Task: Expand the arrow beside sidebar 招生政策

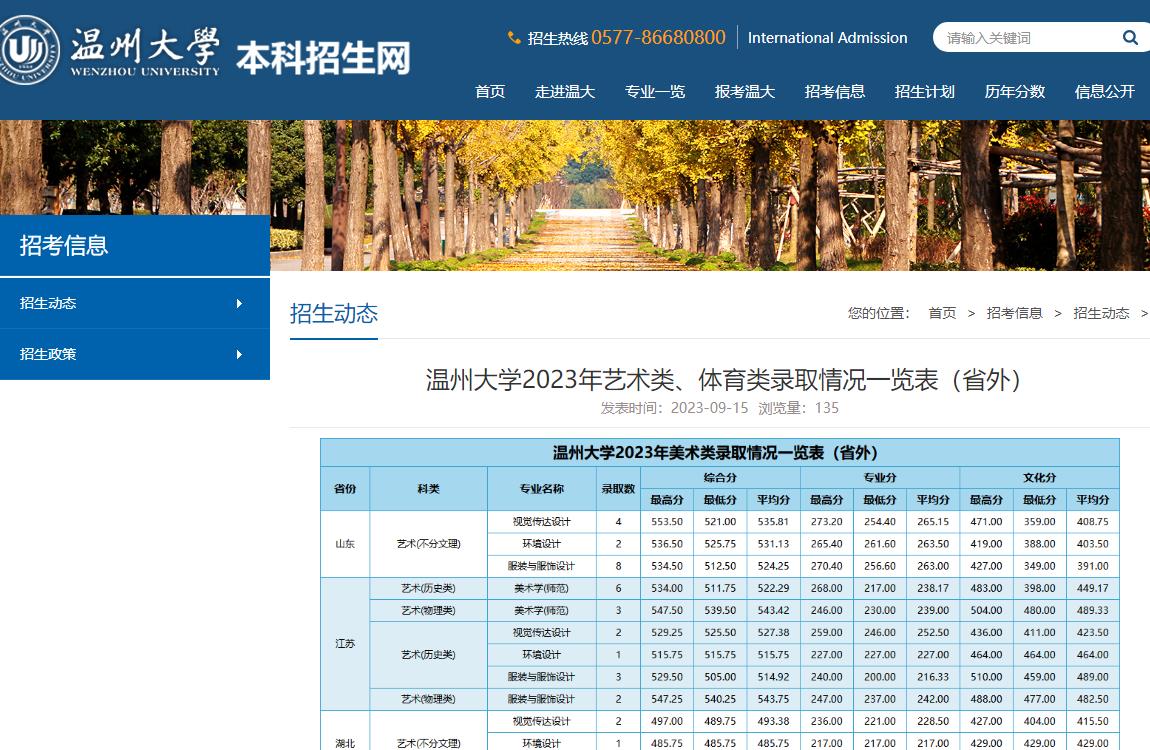Action: (x=239, y=354)
